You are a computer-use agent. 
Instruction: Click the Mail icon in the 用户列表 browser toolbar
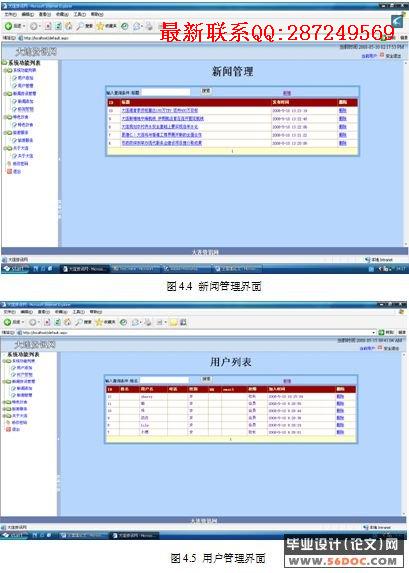(x=136, y=322)
